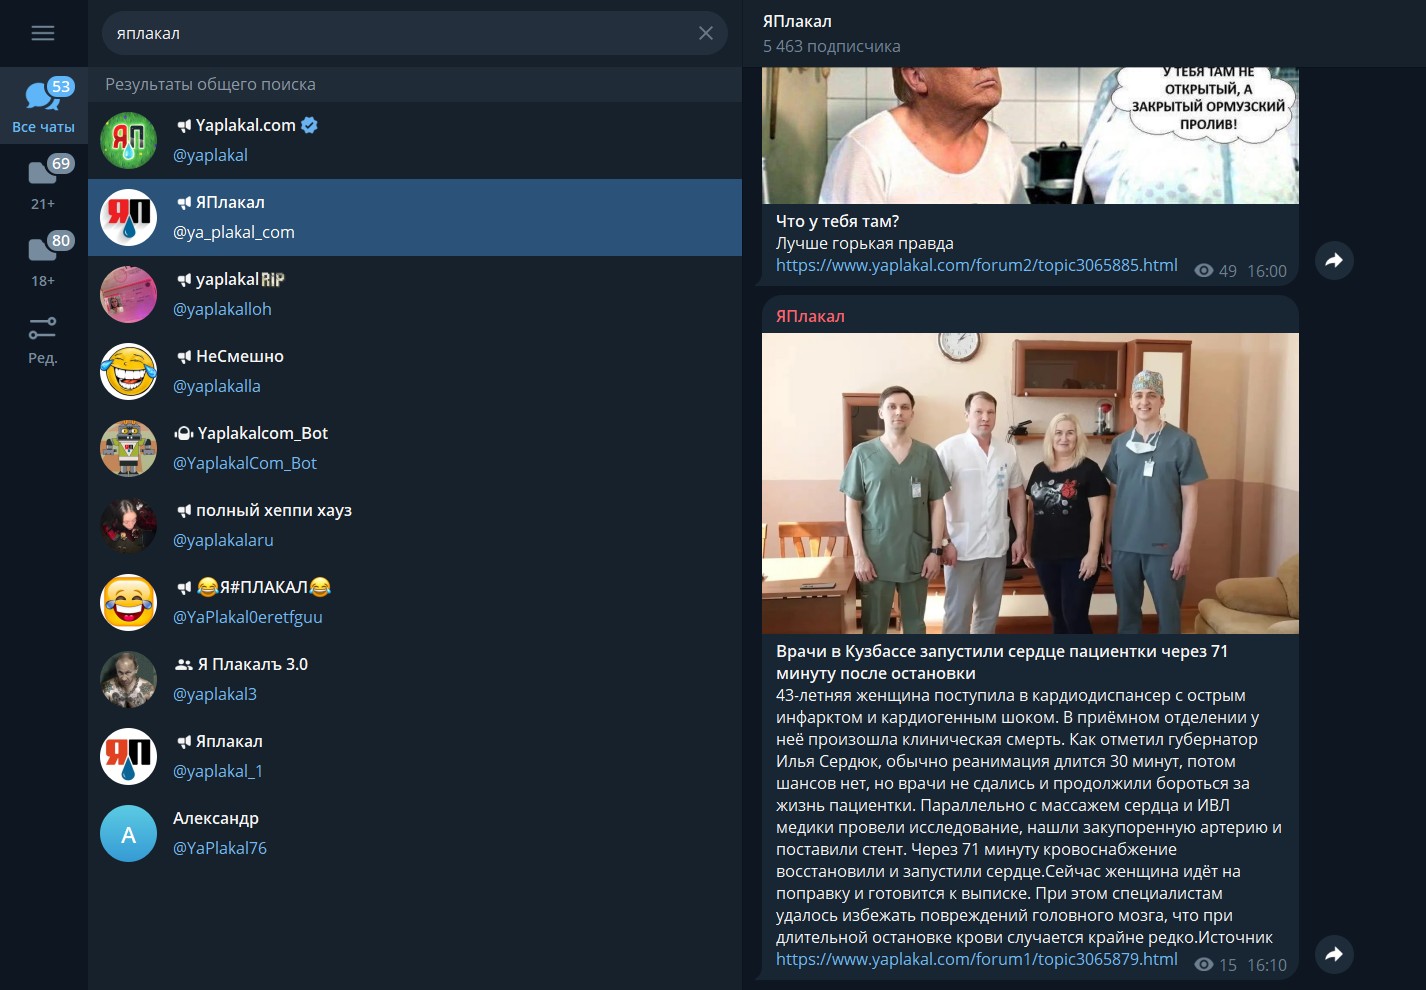Click the @yaplakalaru username

click(223, 540)
